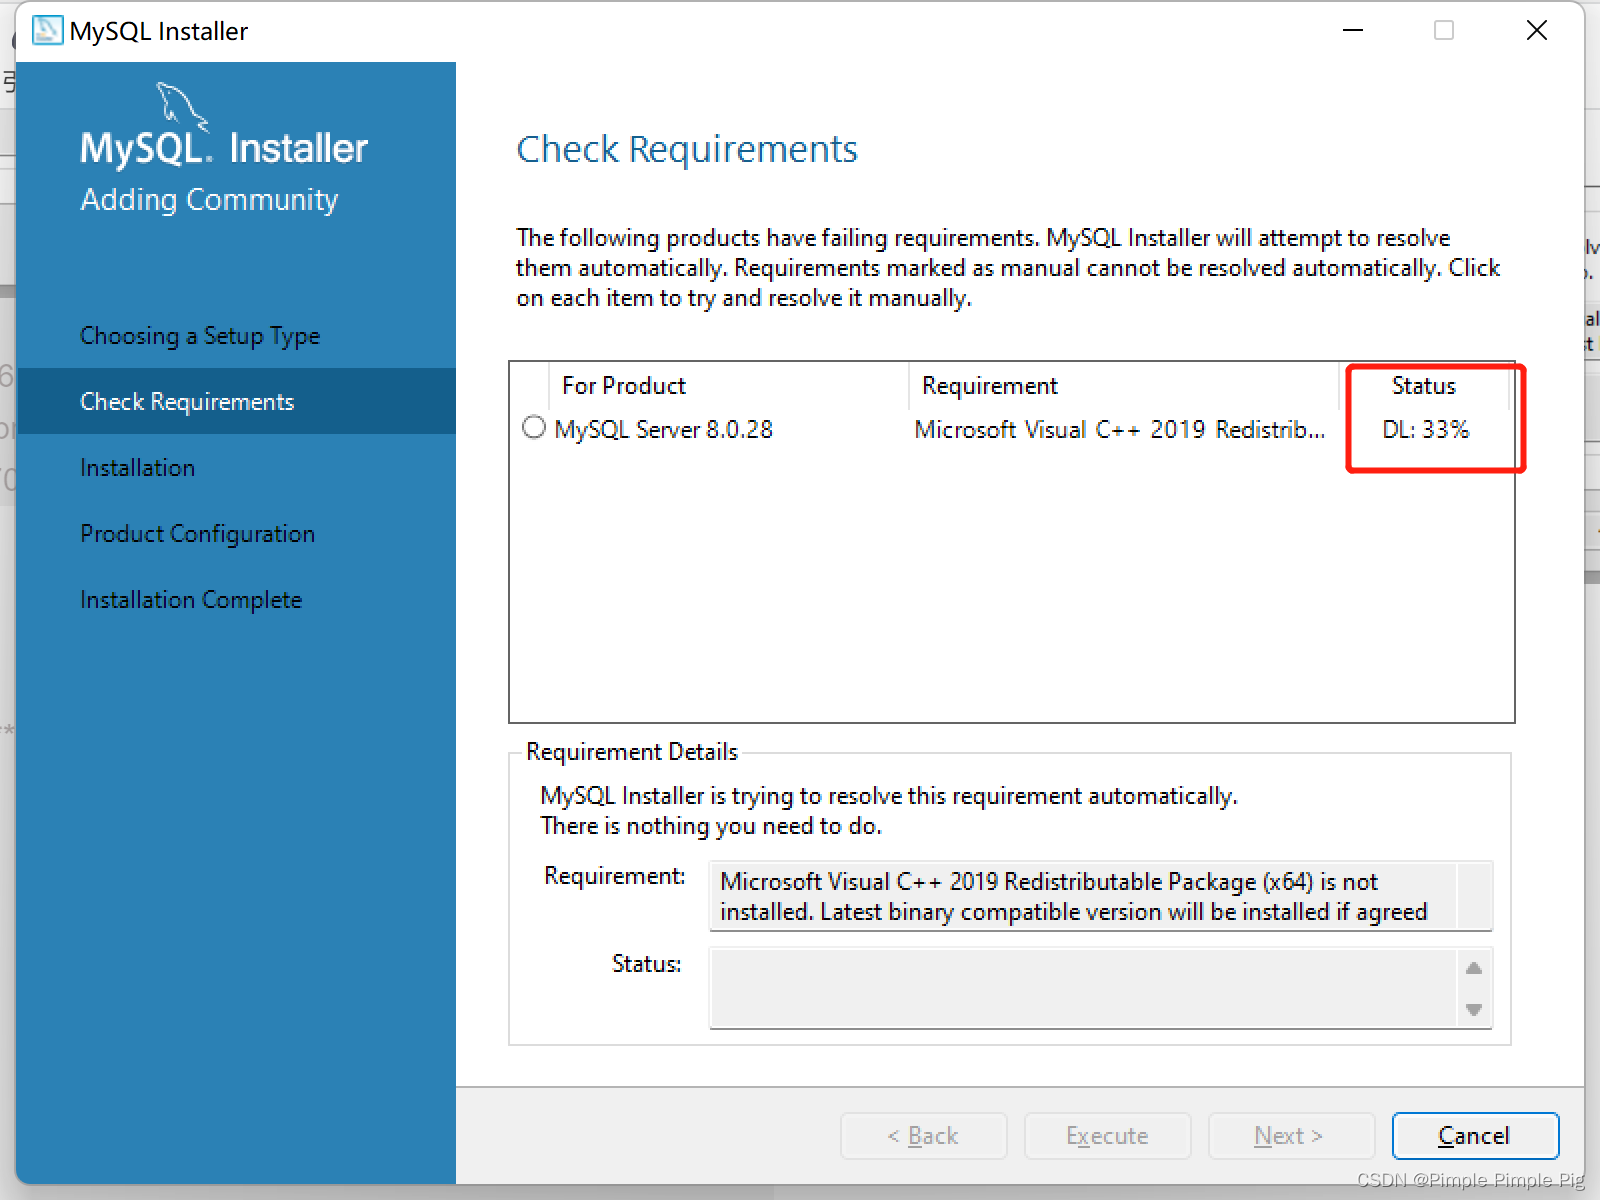
Task: Click the MySQL Installer title bar icon
Action: pos(47,31)
